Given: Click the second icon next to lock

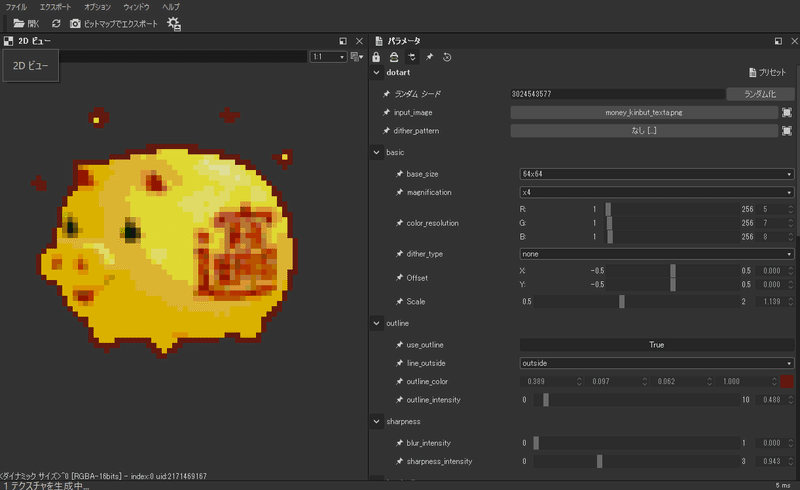Looking at the screenshot, I should pos(394,57).
